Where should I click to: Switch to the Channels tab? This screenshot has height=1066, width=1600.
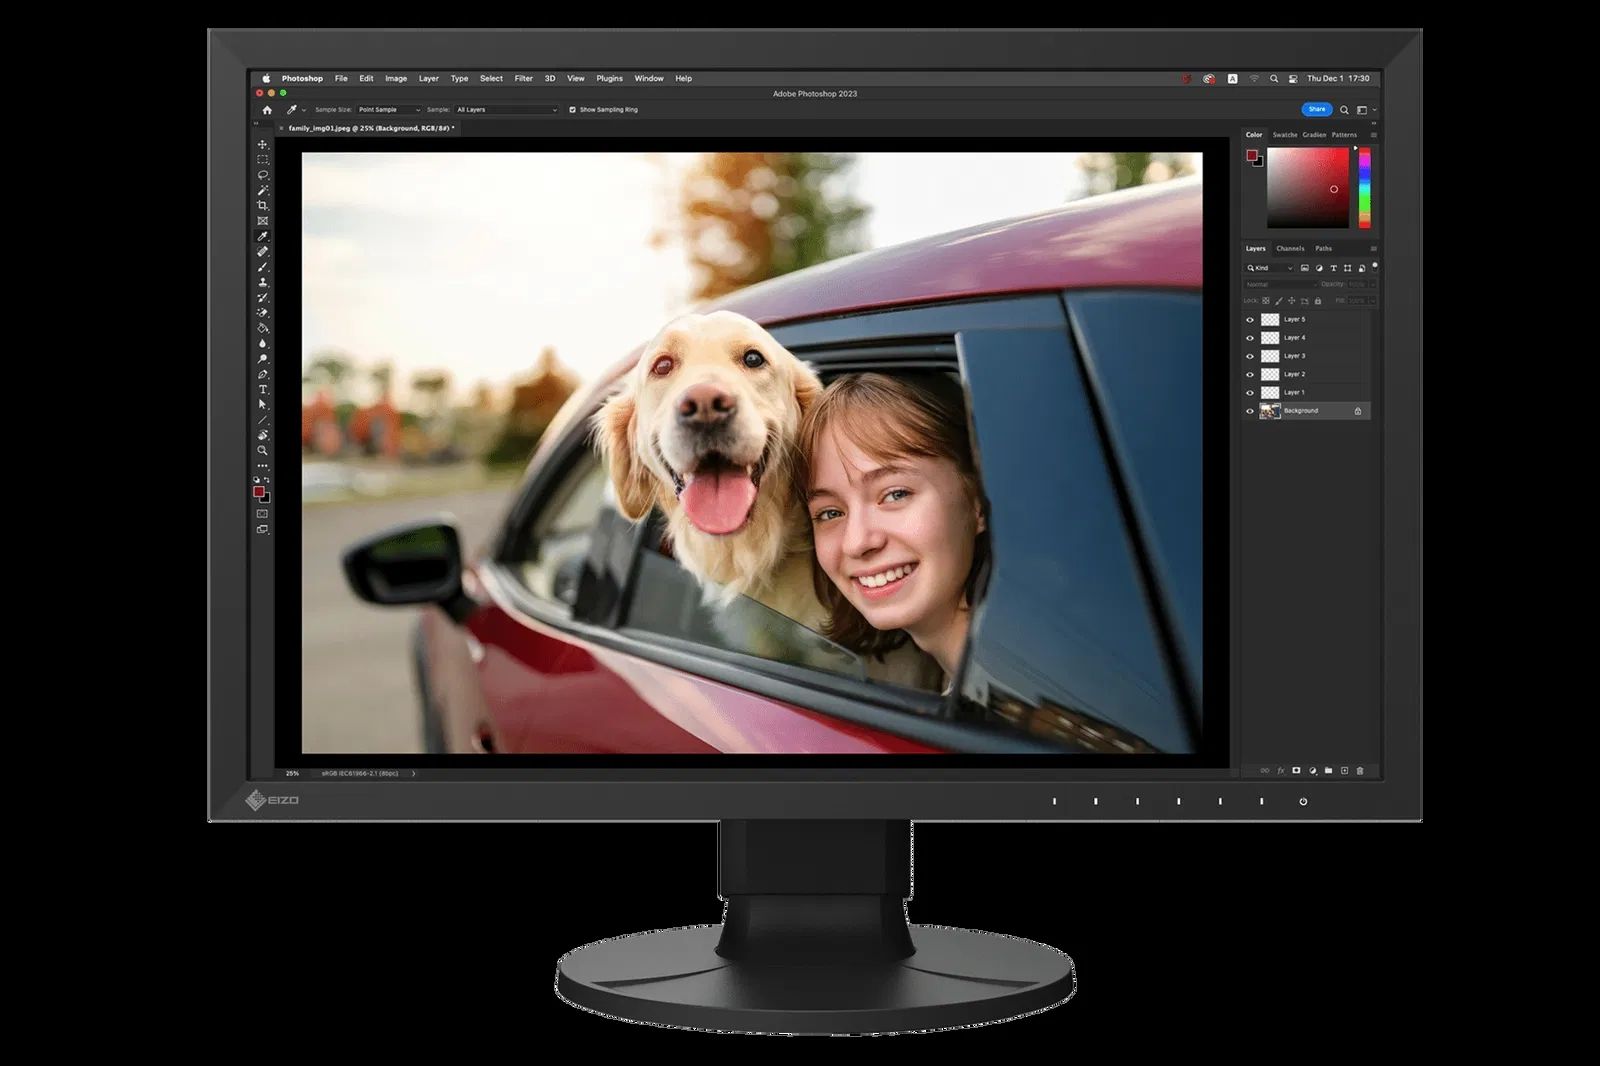pos(1291,249)
